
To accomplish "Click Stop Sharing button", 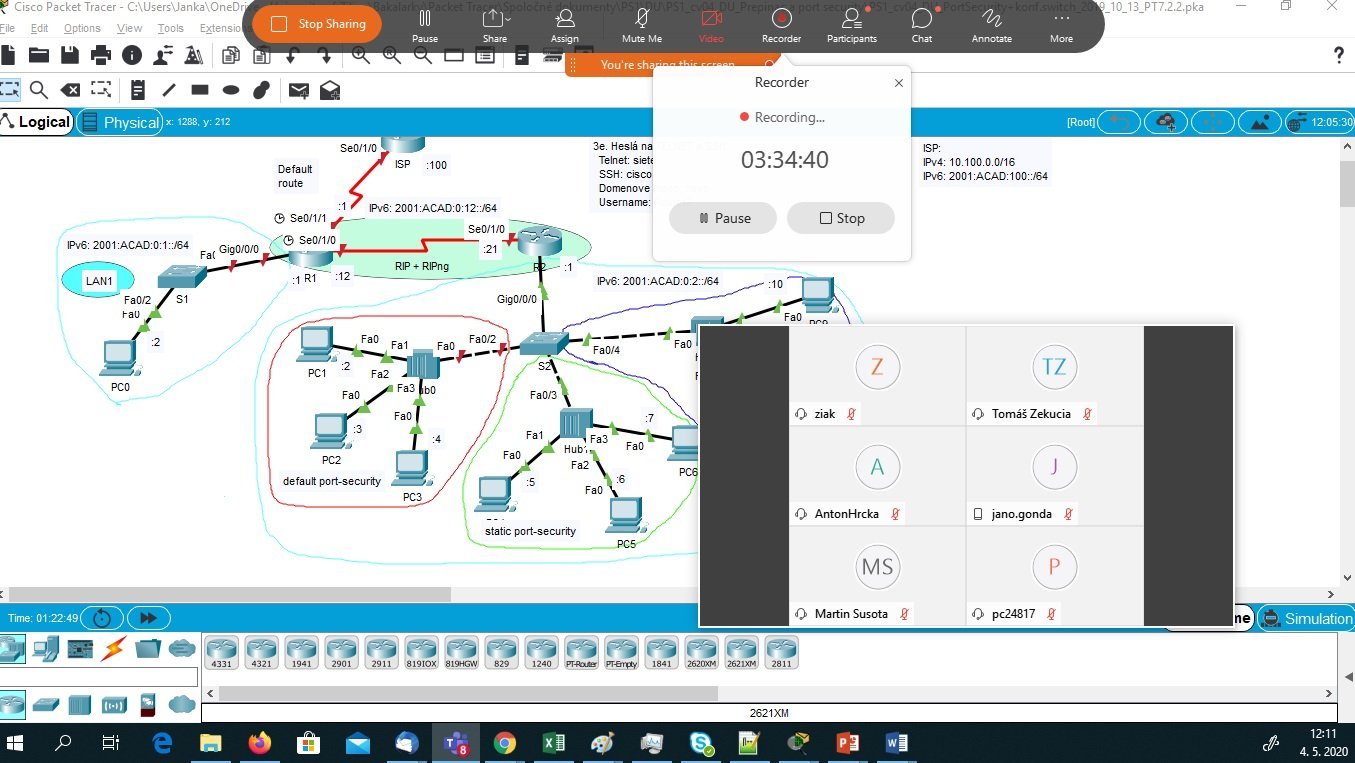I will (319, 23).
